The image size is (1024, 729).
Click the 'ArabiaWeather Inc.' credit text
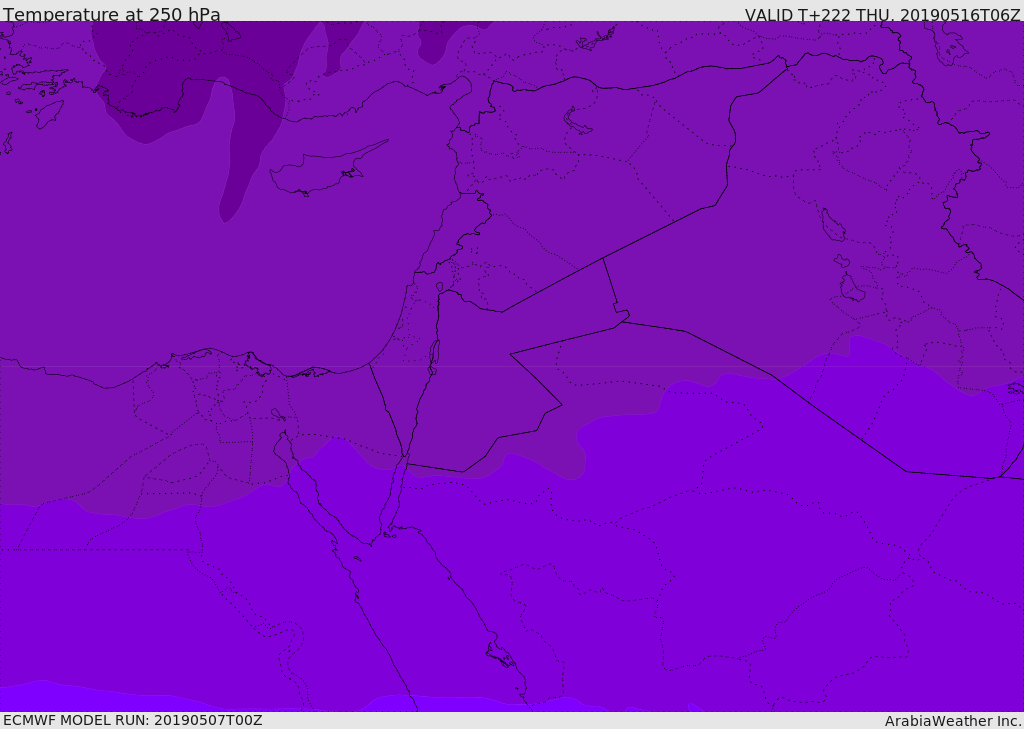953,721
